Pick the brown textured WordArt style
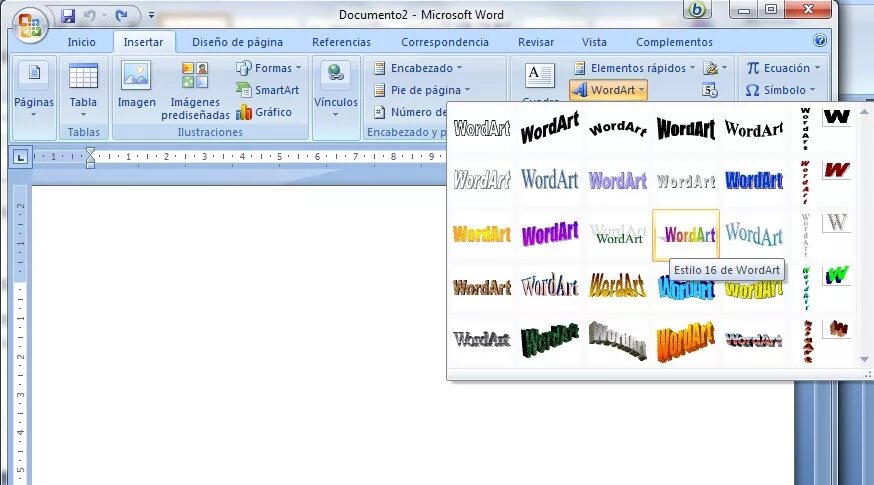The width and height of the screenshot is (874, 485). coord(482,287)
